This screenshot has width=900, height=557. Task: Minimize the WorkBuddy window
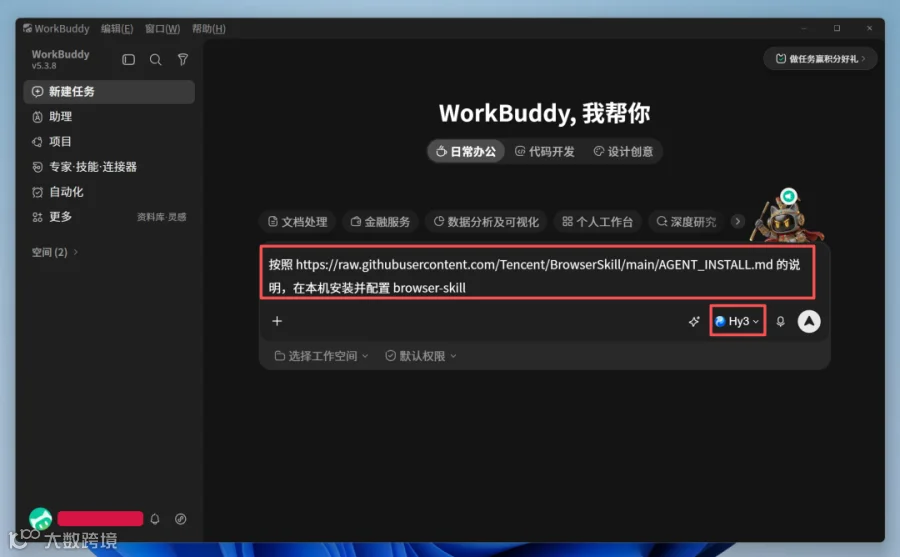pos(804,28)
